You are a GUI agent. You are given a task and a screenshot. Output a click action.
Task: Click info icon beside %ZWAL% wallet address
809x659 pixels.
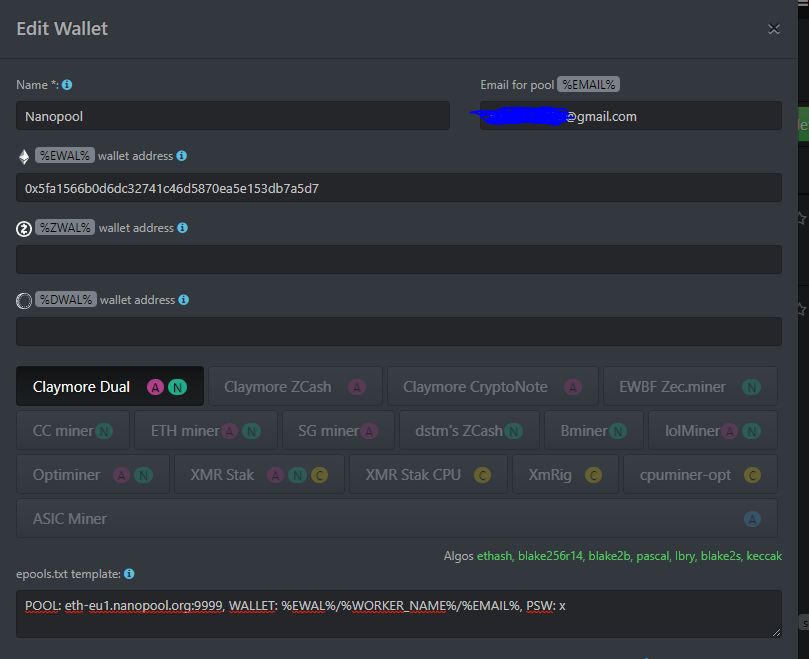(183, 228)
